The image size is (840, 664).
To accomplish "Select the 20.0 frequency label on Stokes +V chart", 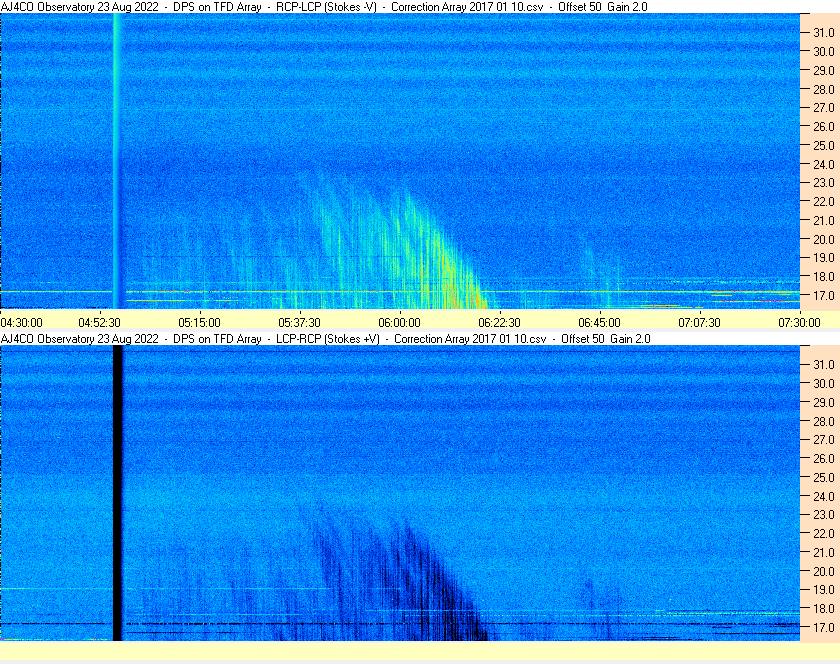I will coord(824,571).
